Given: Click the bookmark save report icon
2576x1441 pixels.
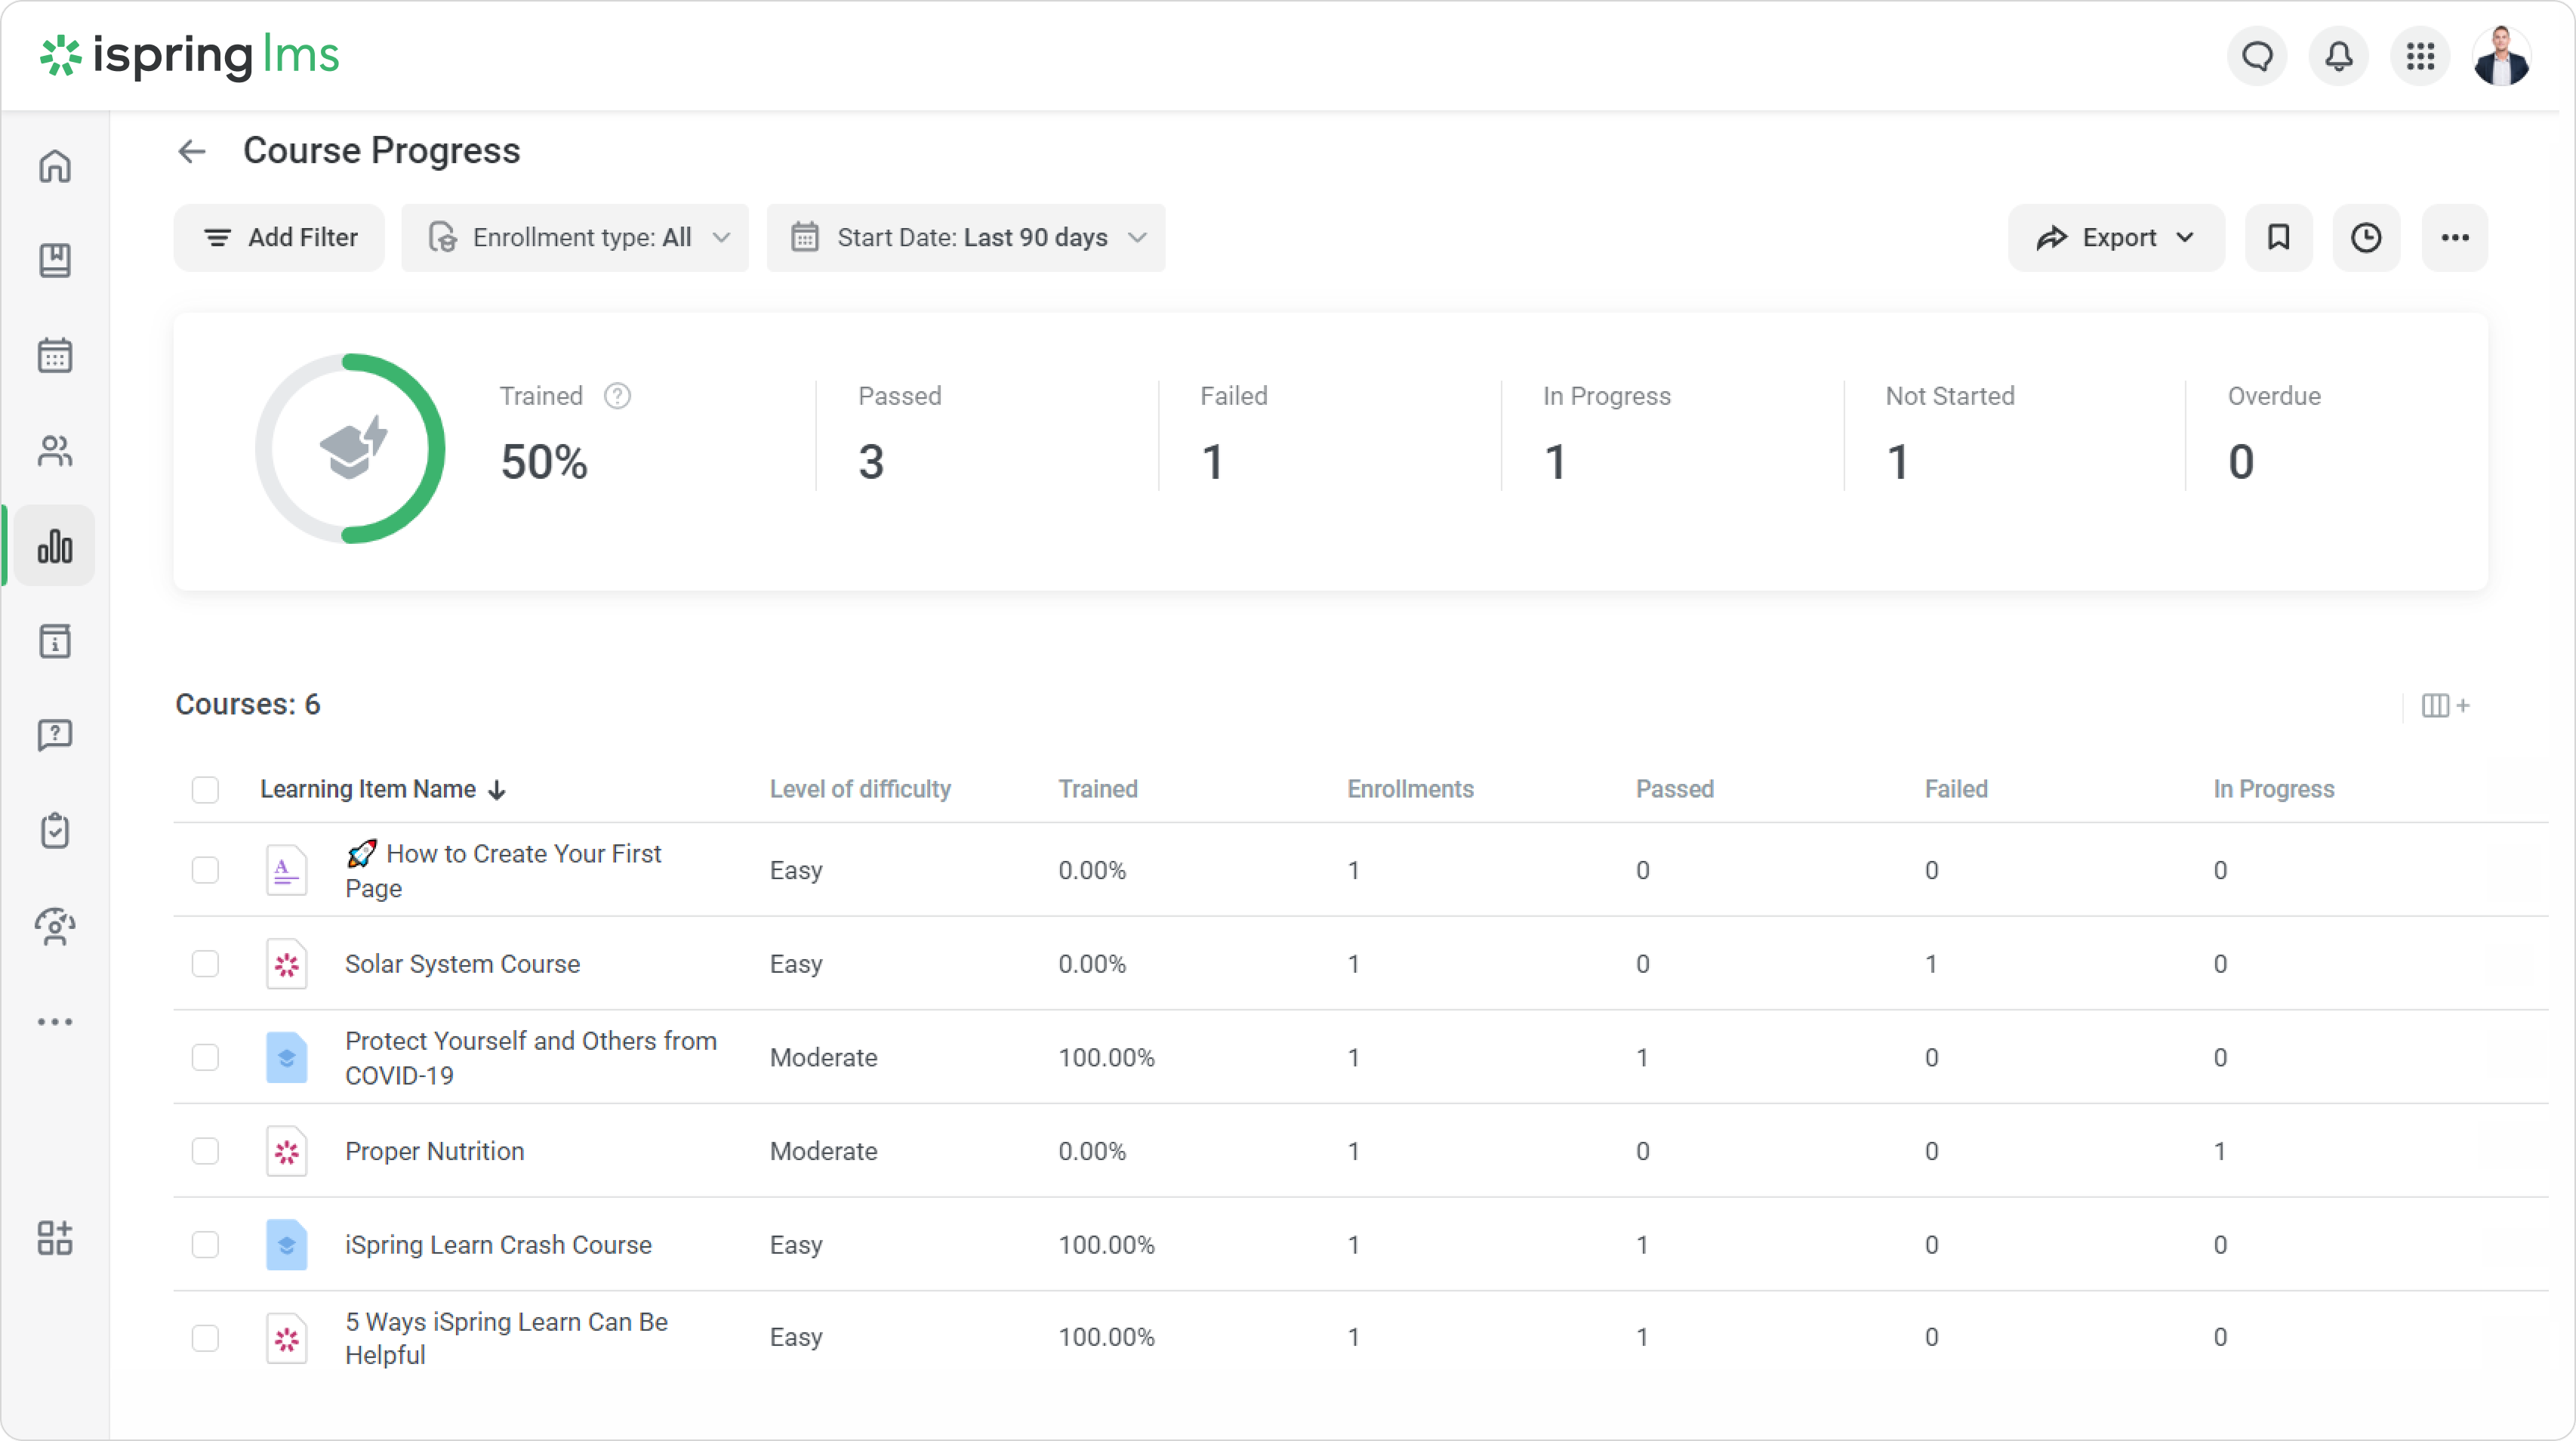Looking at the screenshot, I should tap(2278, 238).
